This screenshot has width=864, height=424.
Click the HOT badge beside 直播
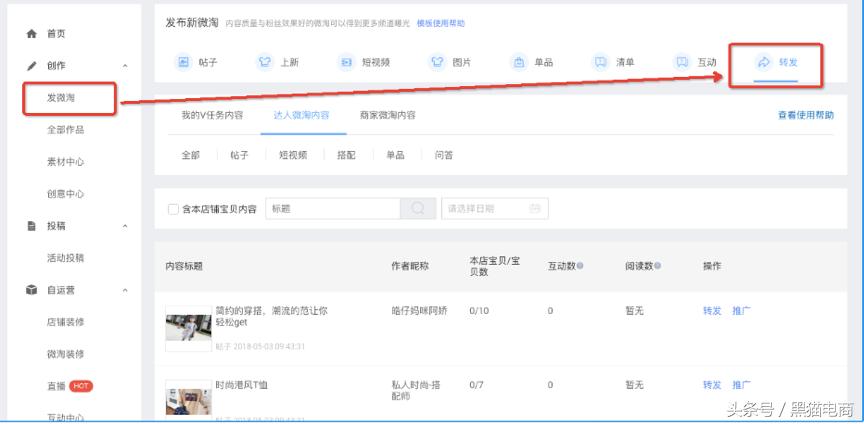(x=81, y=386)
